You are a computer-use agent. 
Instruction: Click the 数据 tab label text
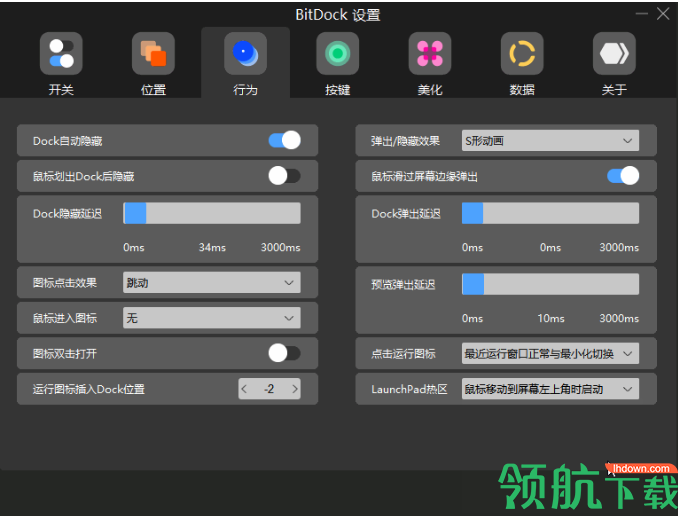522,90
